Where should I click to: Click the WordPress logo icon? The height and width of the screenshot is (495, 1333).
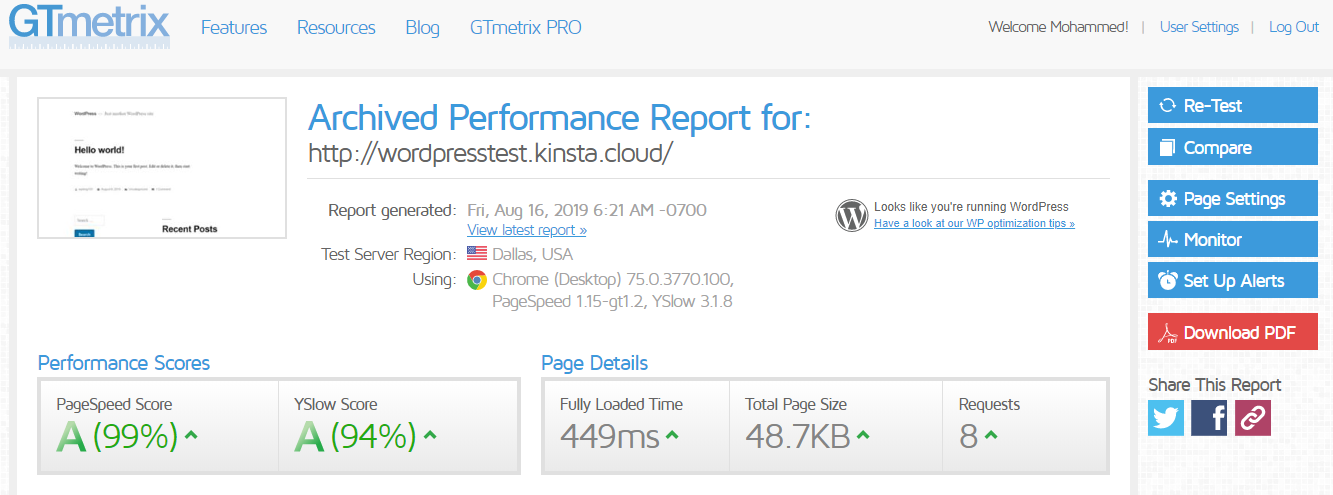(851, 215)
